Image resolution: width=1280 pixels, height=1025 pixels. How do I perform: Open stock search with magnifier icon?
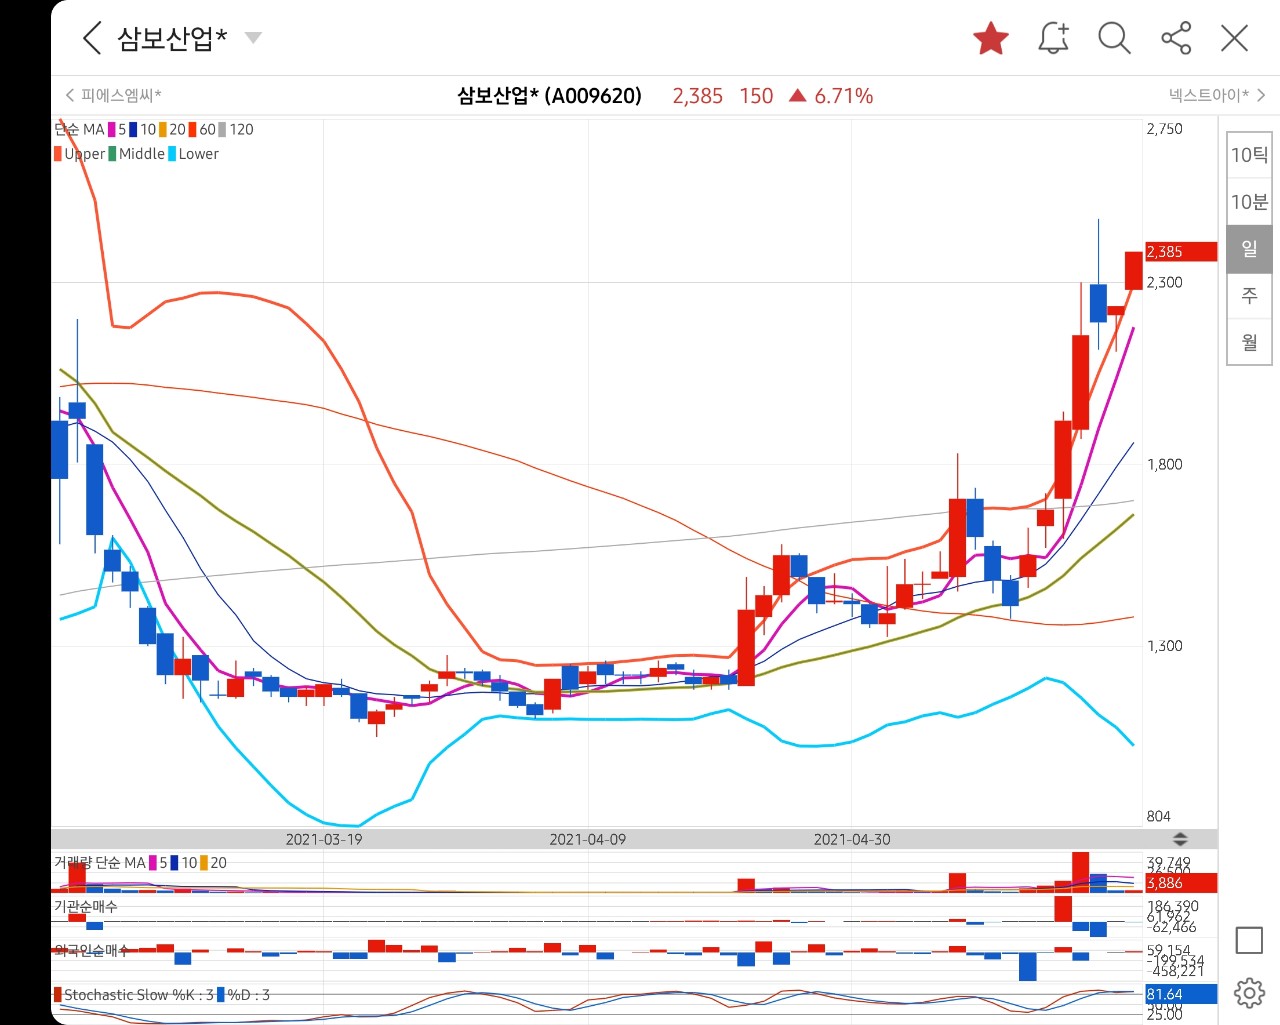pyautogui.click(x=1114, y=38)
